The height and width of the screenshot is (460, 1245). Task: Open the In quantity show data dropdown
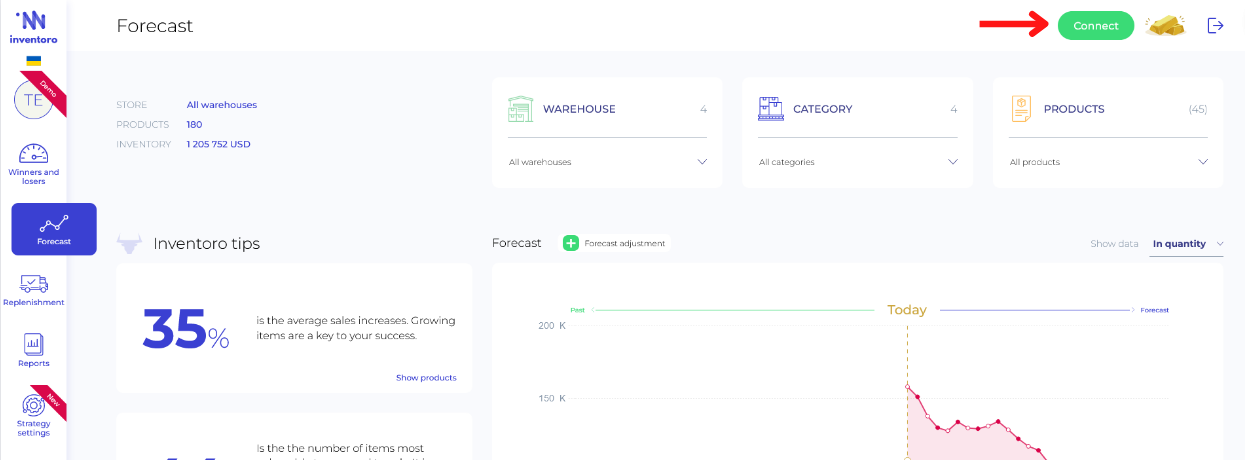(x=1187, y=244)
